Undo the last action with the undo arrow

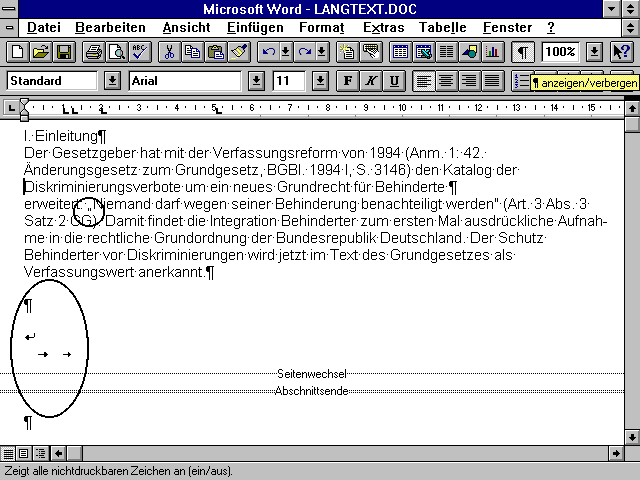(268, 52)
